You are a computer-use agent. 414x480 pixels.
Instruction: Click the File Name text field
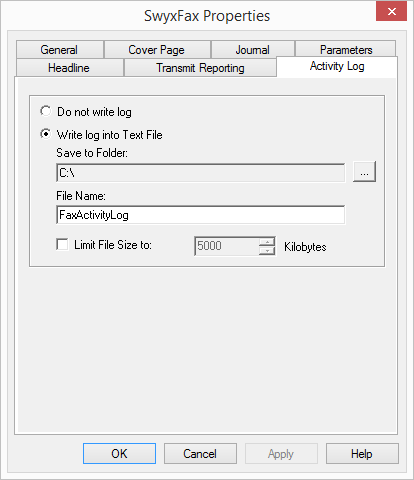(x=201, y=215)
